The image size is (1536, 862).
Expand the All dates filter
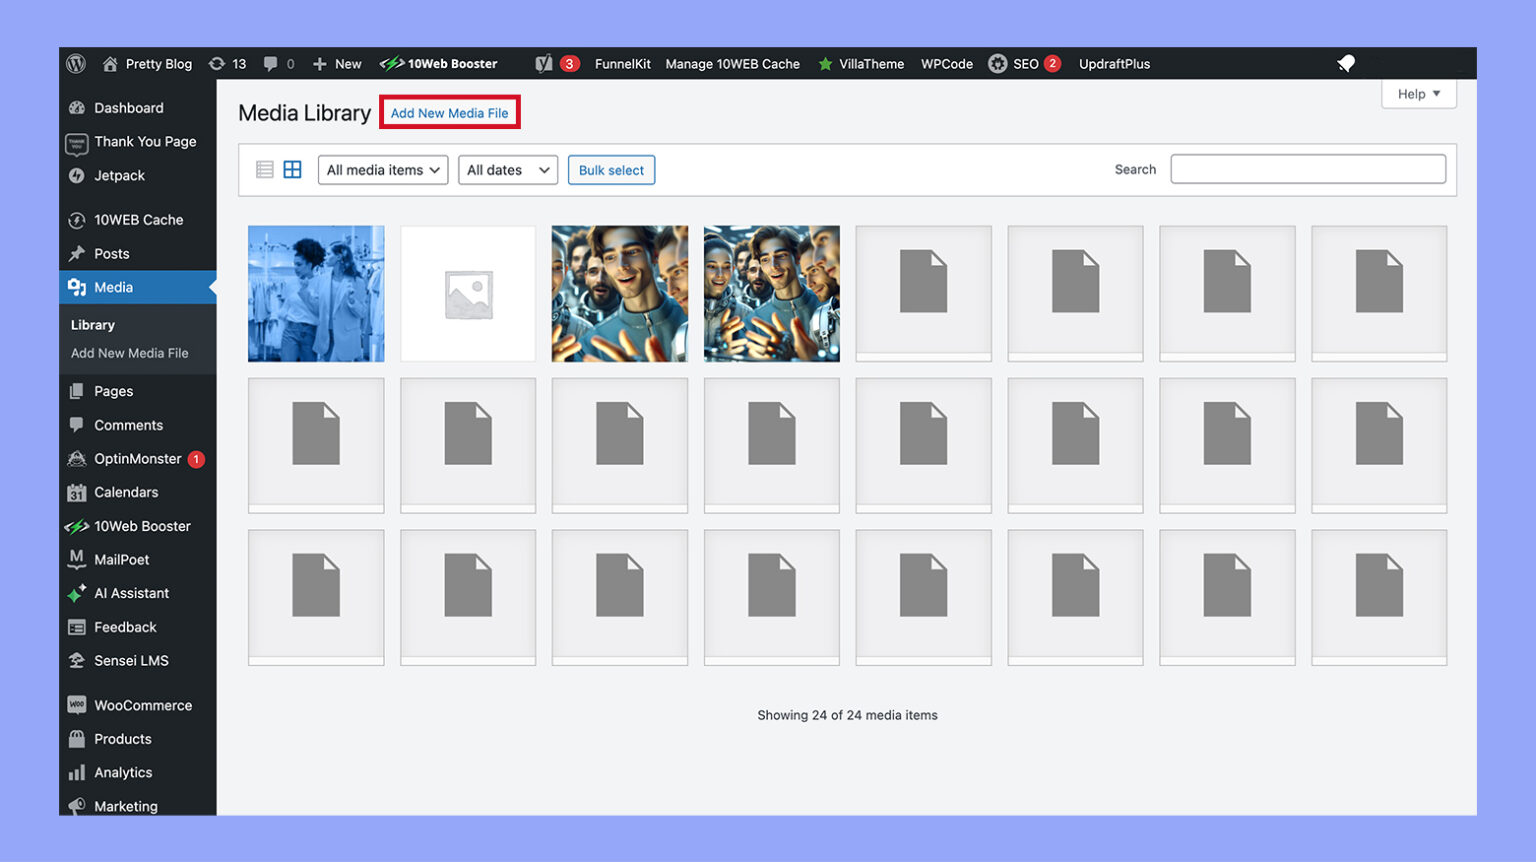pos(507,170)
